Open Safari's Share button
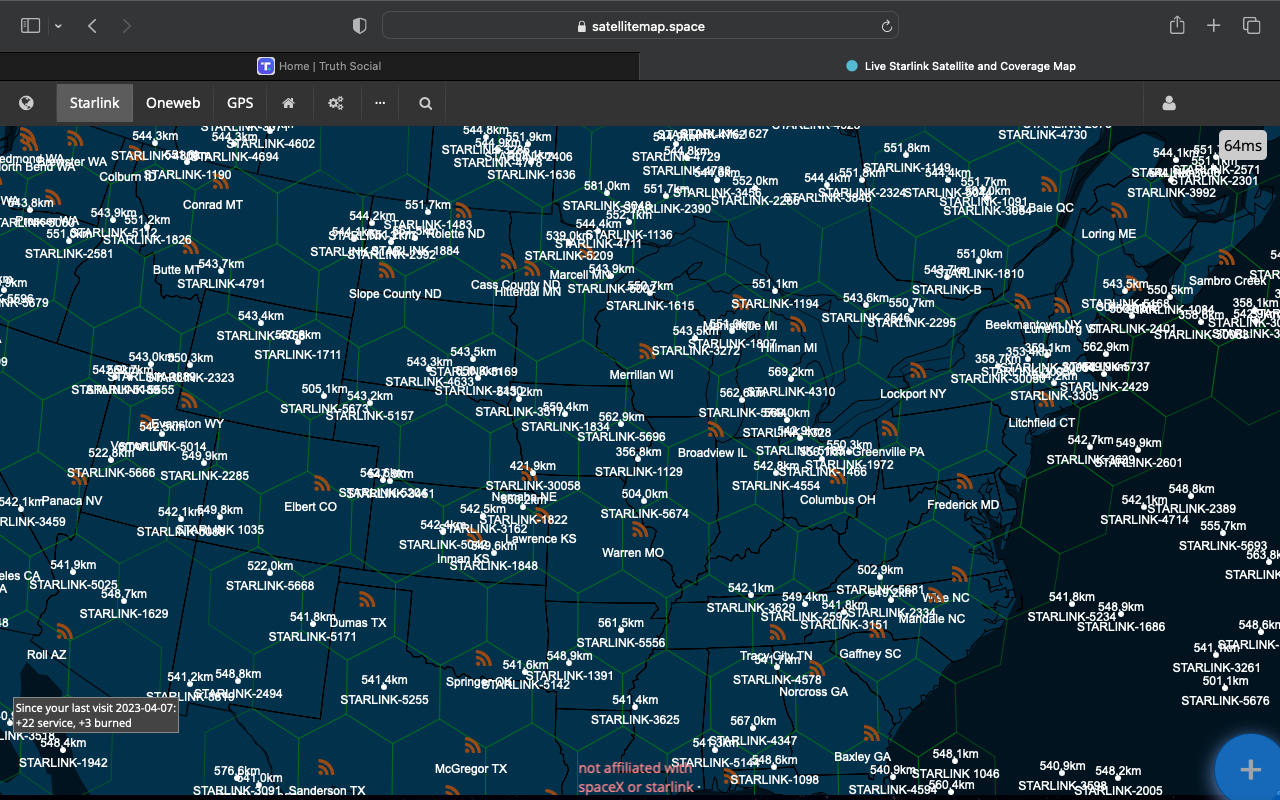 [x=1178, y=26]
